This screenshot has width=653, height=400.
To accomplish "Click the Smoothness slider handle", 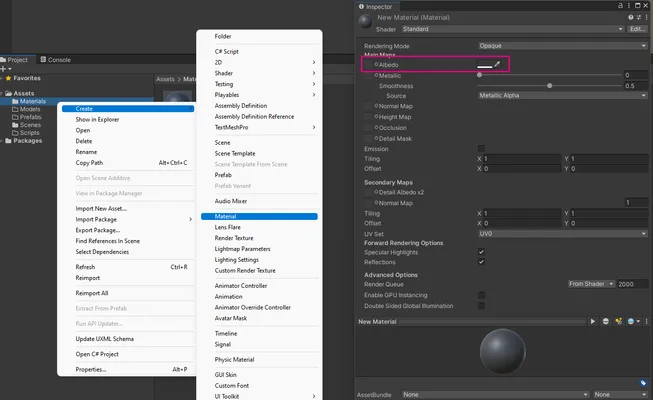I will pos(550,85).
